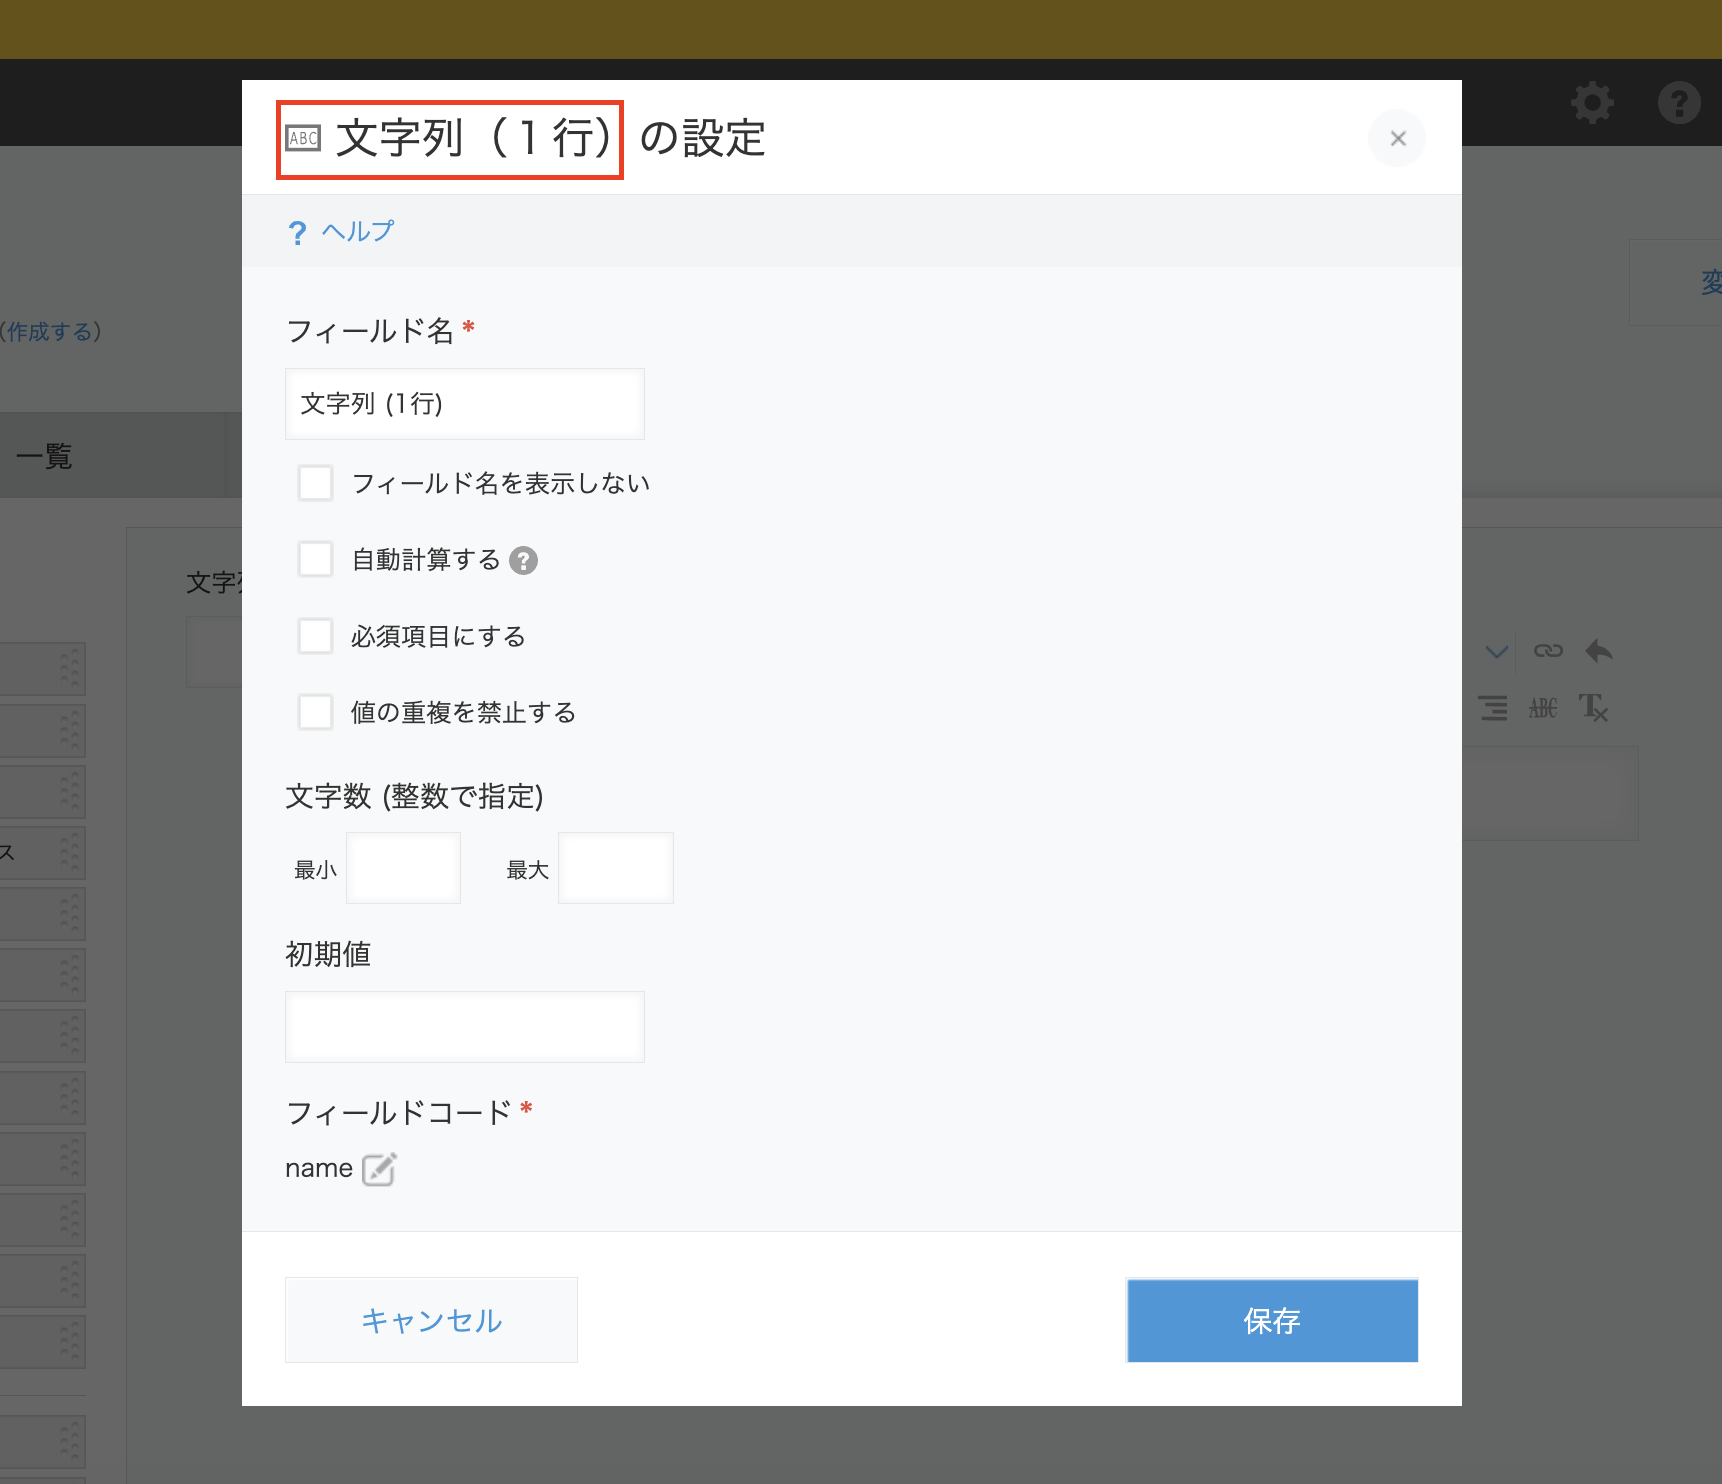Switch to the 一覧 tab
The width and height of the screenshot is (1722, 1484).
[44, 456]
